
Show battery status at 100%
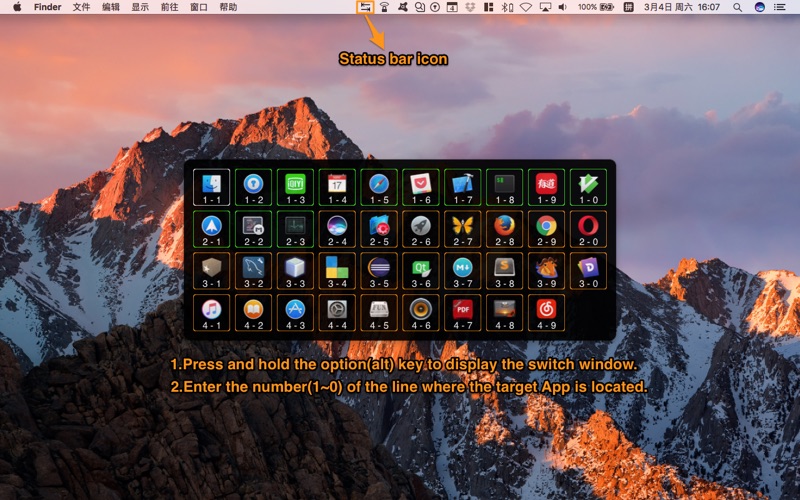[x=595, y=7]
